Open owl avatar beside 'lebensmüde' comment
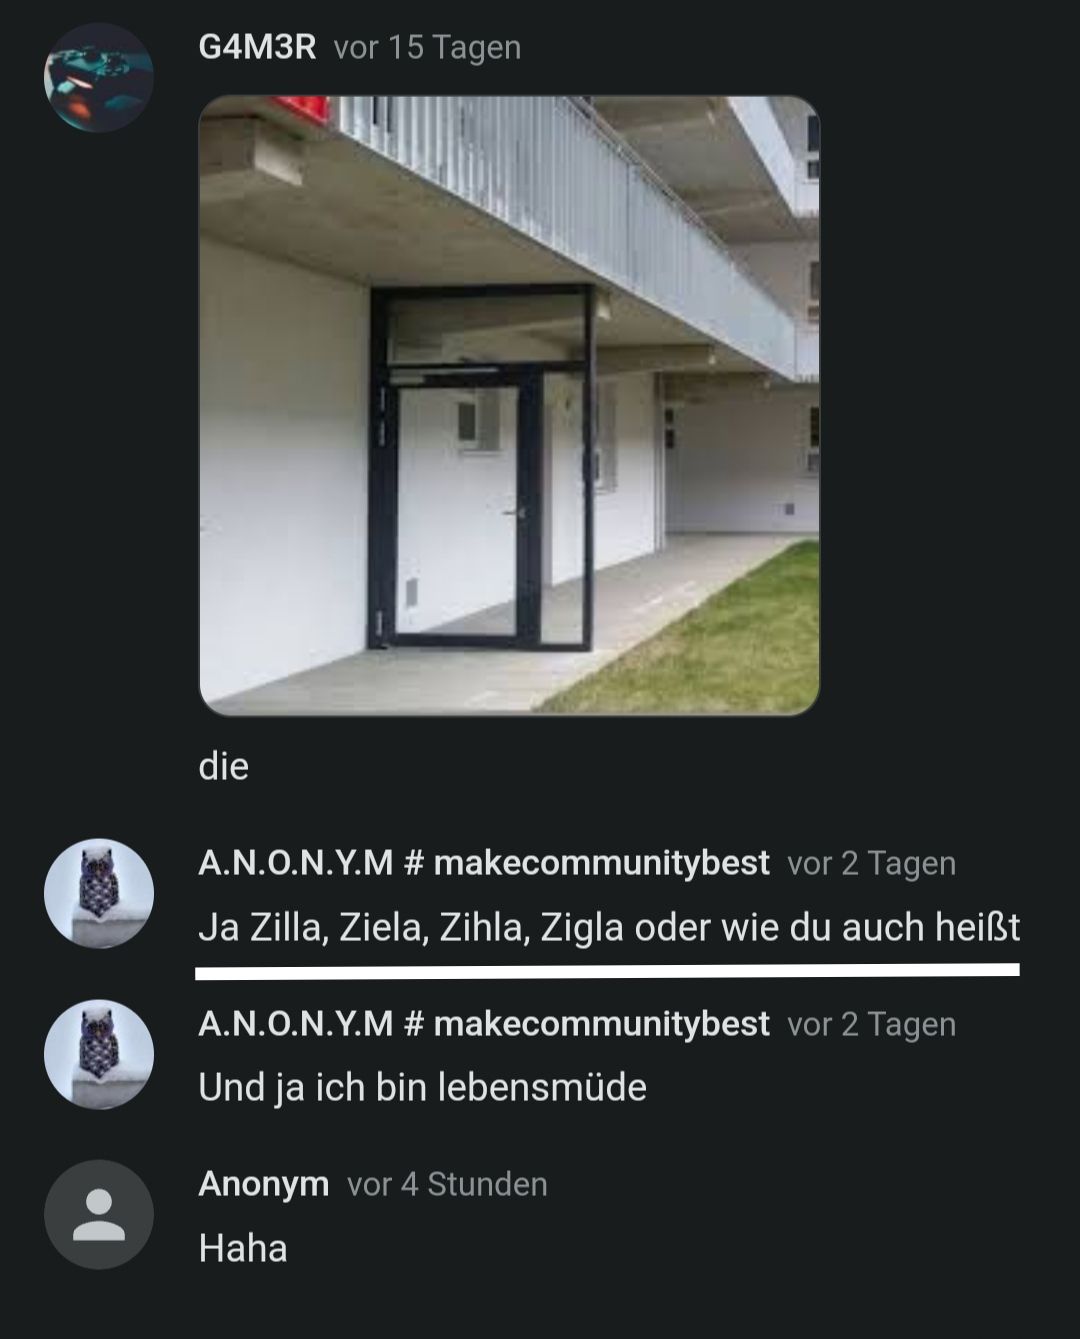The width and height of the screenshot is (1080, 1339). pyautogui.click(x=98, y=1054)
